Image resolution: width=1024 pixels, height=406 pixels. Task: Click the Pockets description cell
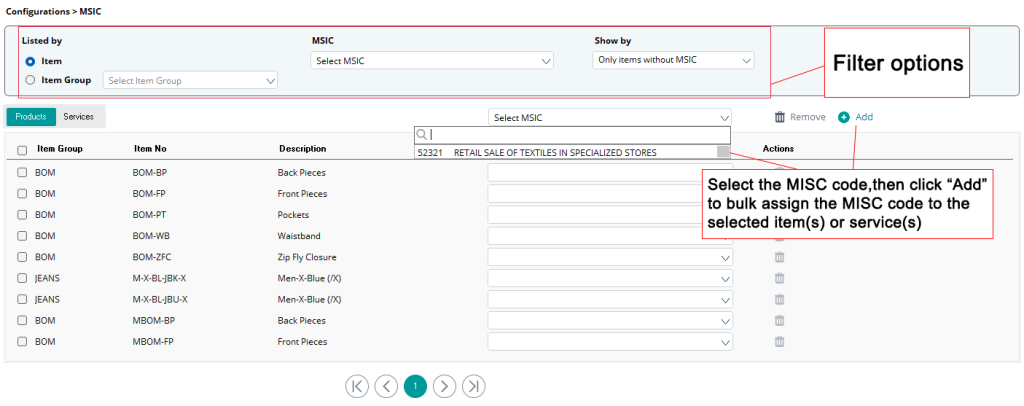click(293, 215)
